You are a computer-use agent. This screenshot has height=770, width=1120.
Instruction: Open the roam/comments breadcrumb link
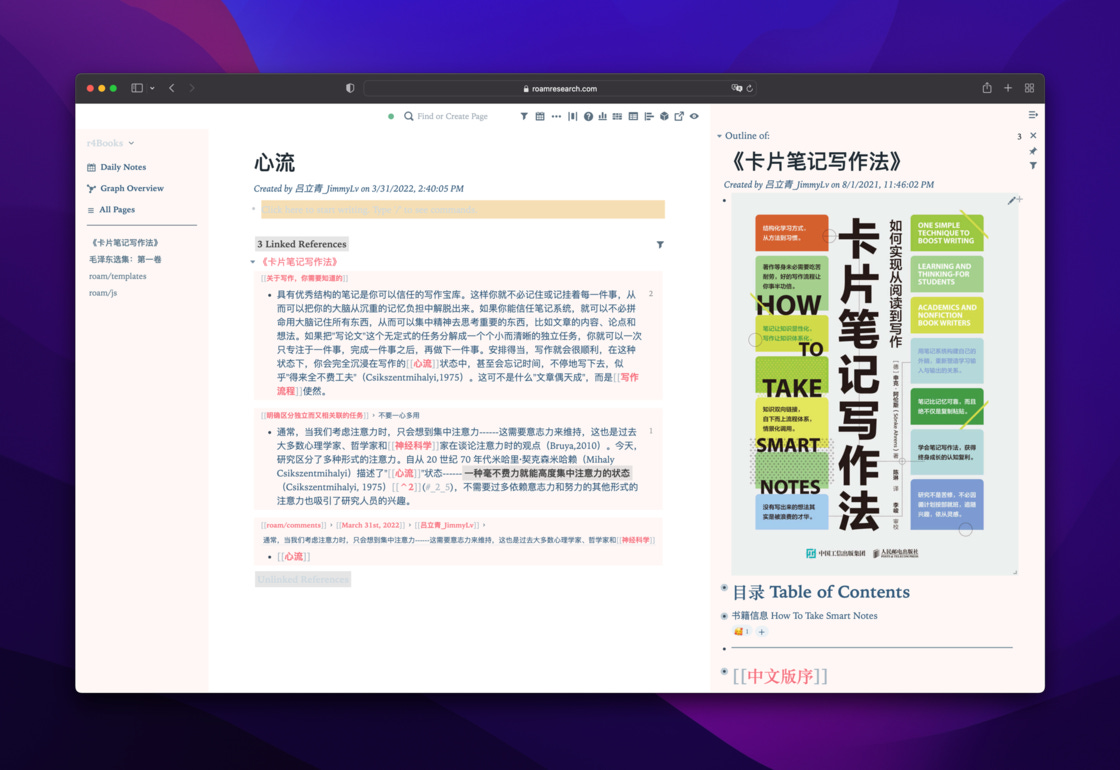click(294, 525)
